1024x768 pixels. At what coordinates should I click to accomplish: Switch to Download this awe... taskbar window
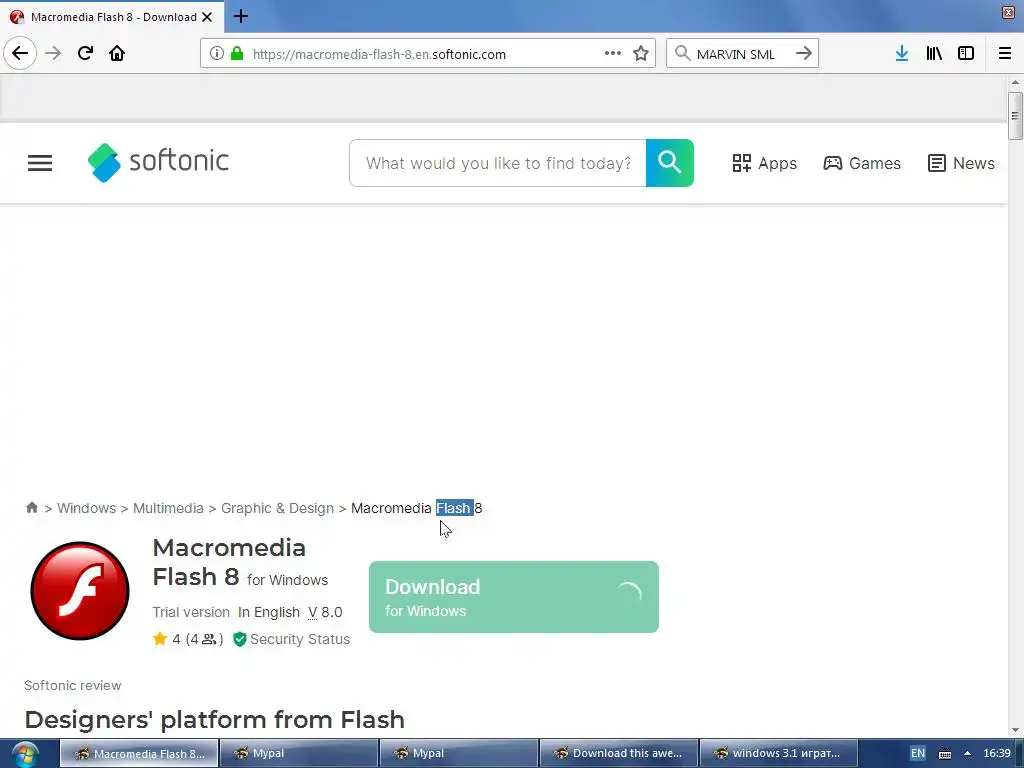[618, 753]
